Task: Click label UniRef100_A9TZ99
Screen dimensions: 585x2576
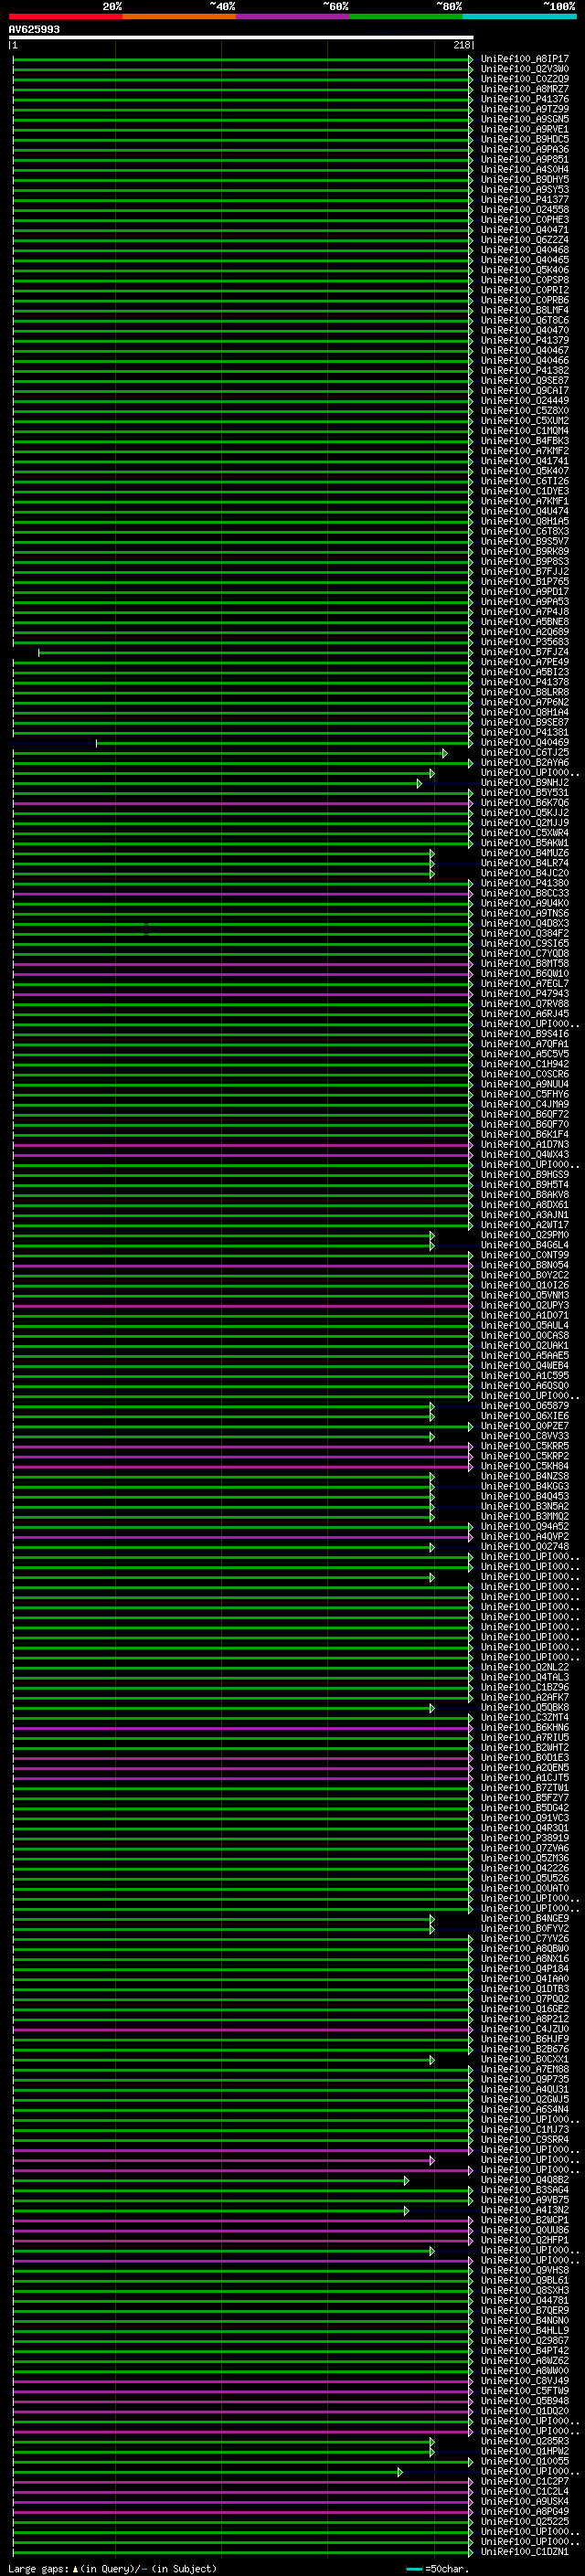Action: pos(524,109)
